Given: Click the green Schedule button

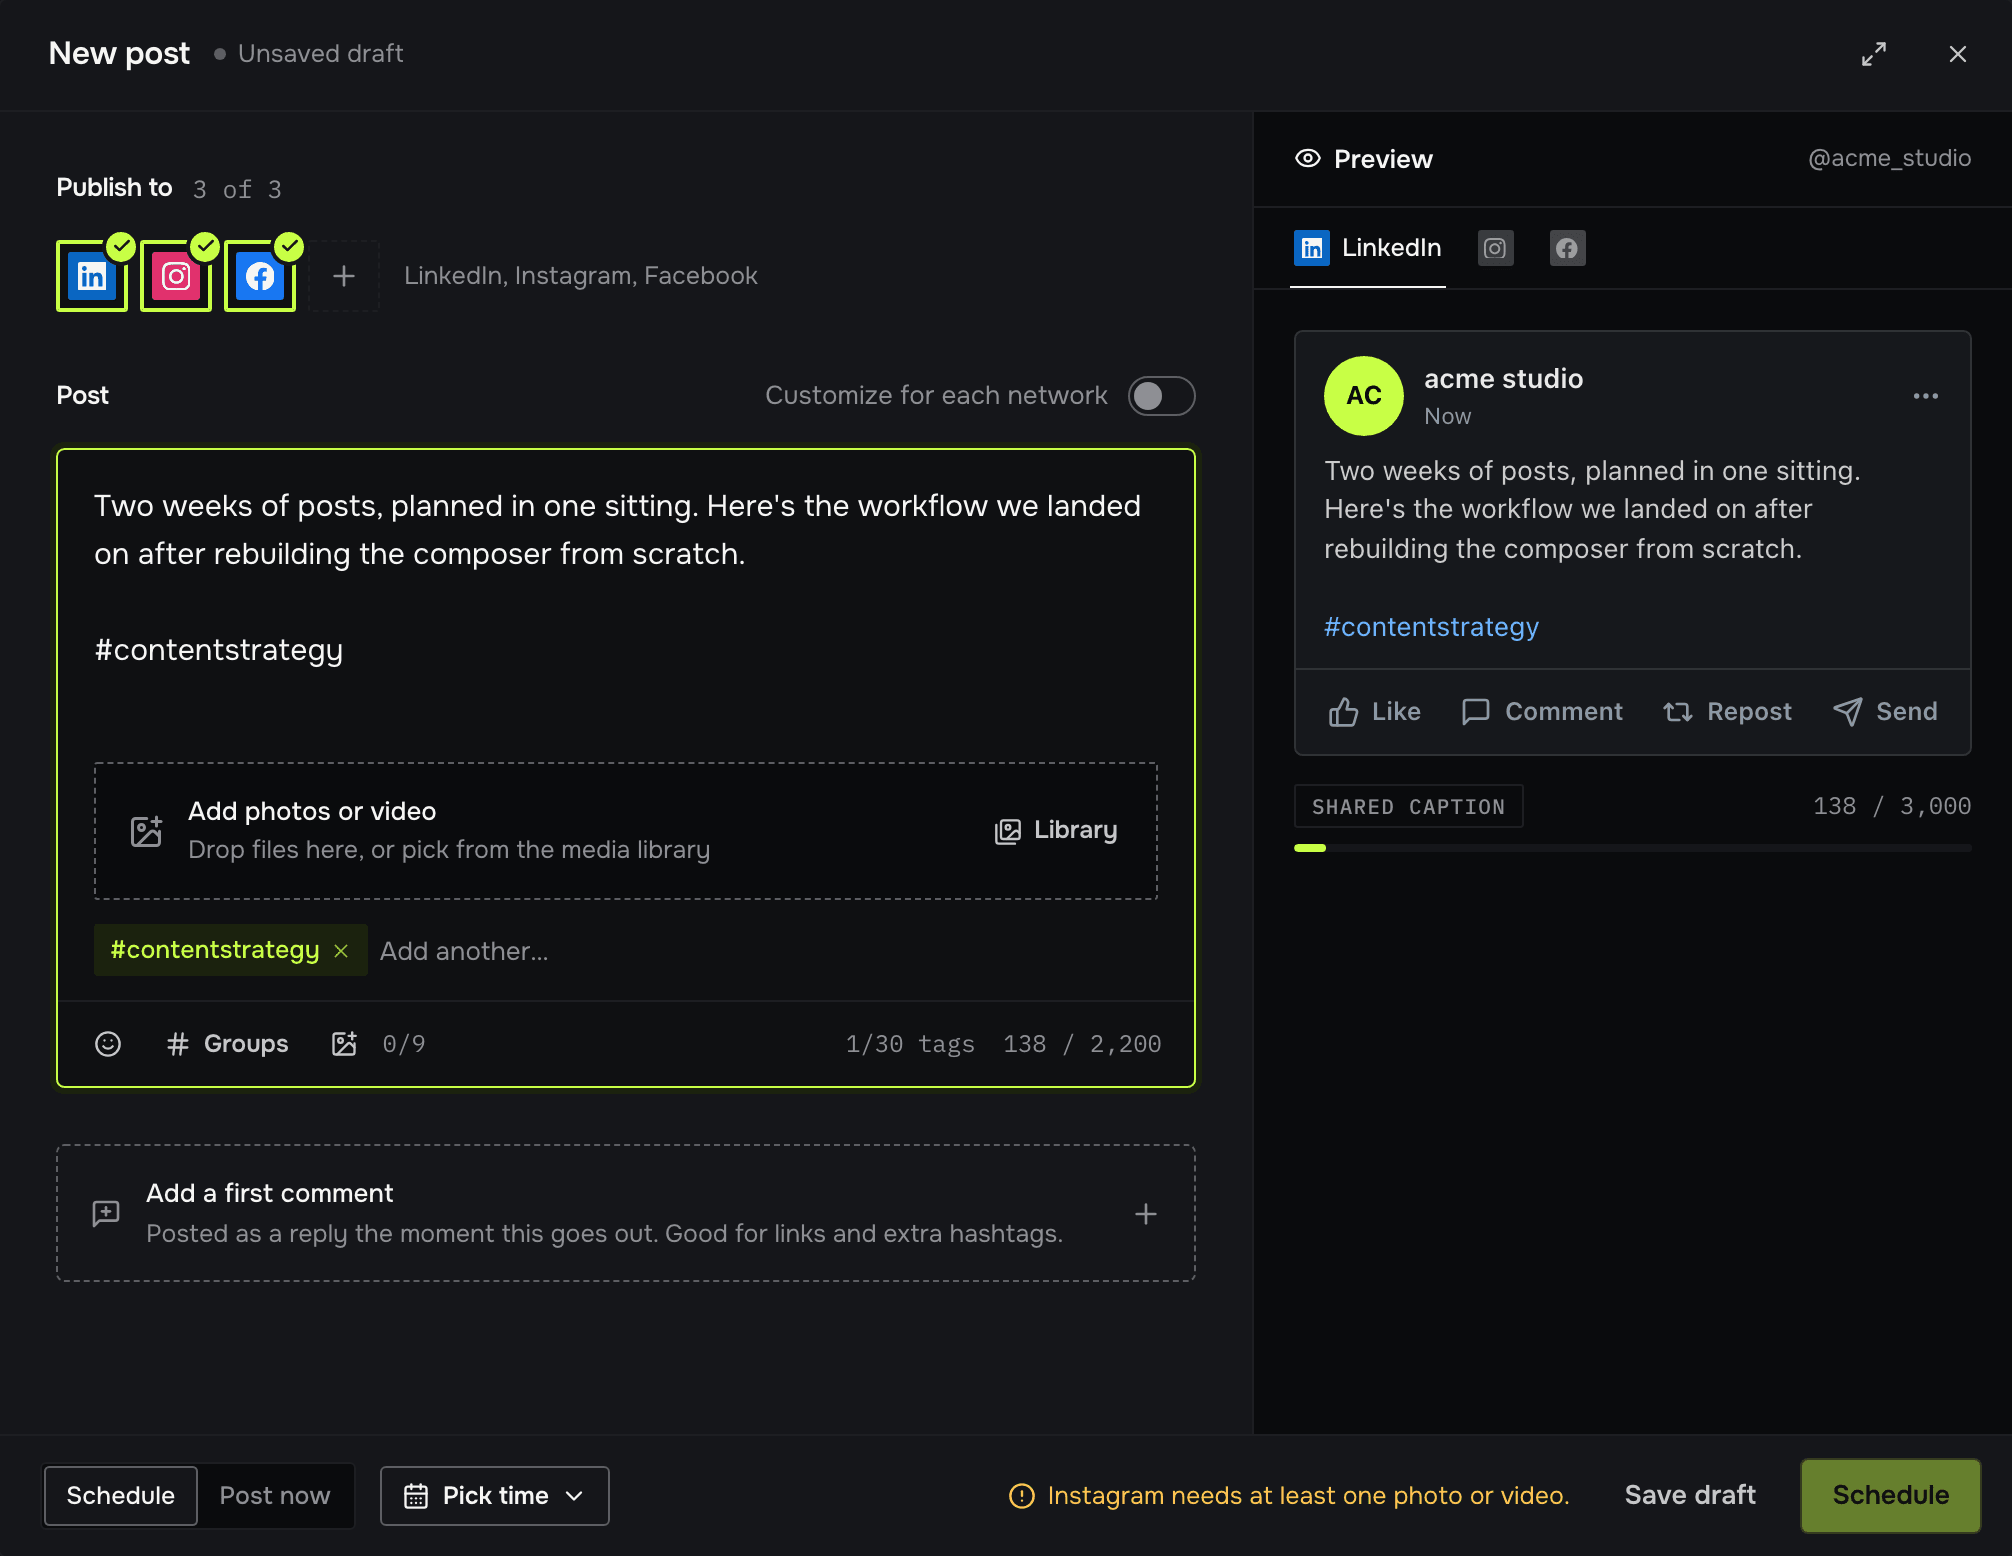Looking at the screenshot, I should (x=1891, y=1496).
